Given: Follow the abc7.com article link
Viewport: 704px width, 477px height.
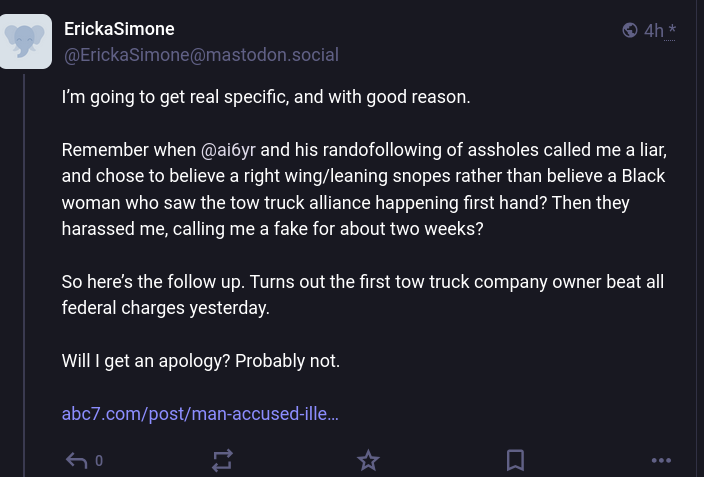Looking at the screenshot, I should 200,413.
